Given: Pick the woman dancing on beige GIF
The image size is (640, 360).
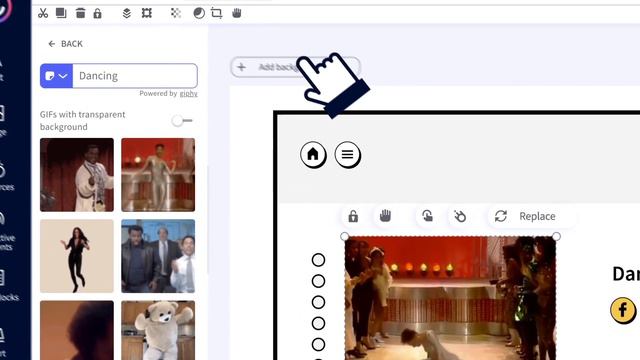Looking at the screenshot, I should pos(77,256).
